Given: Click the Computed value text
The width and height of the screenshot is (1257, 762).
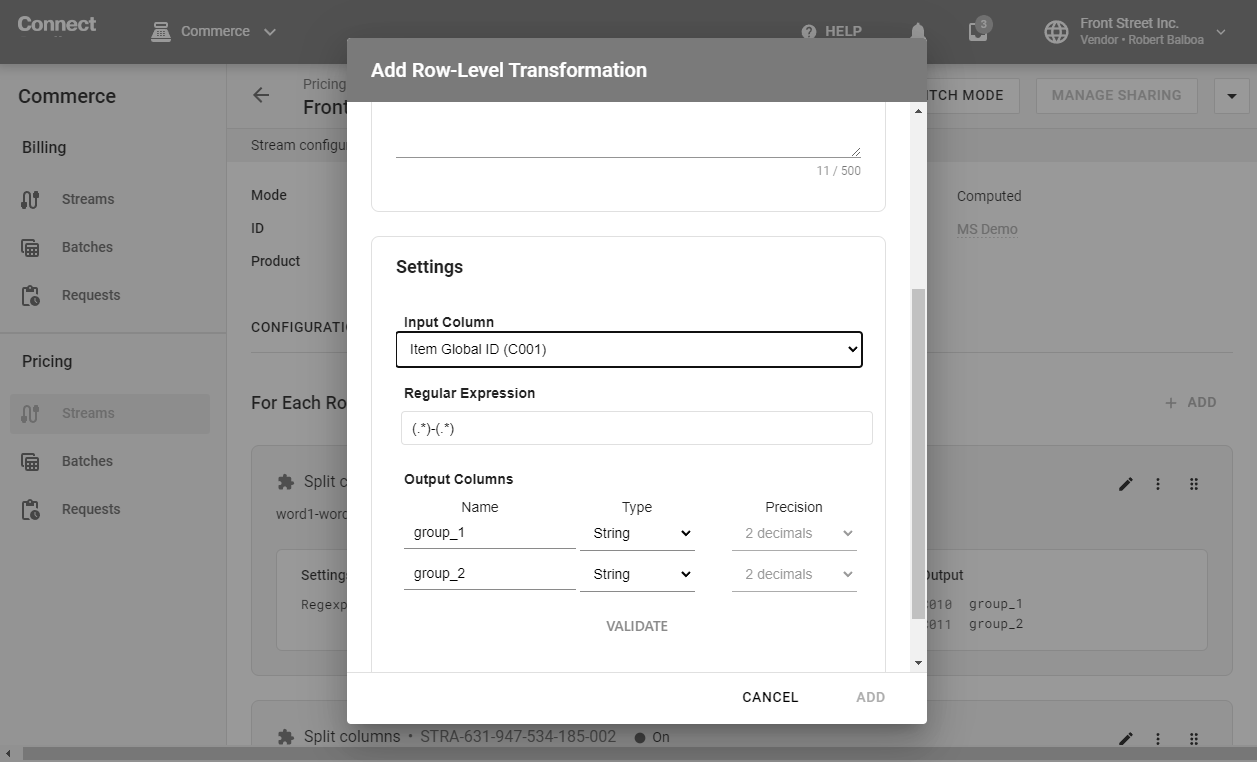Looking at the screenshot, I should (989, 196).
